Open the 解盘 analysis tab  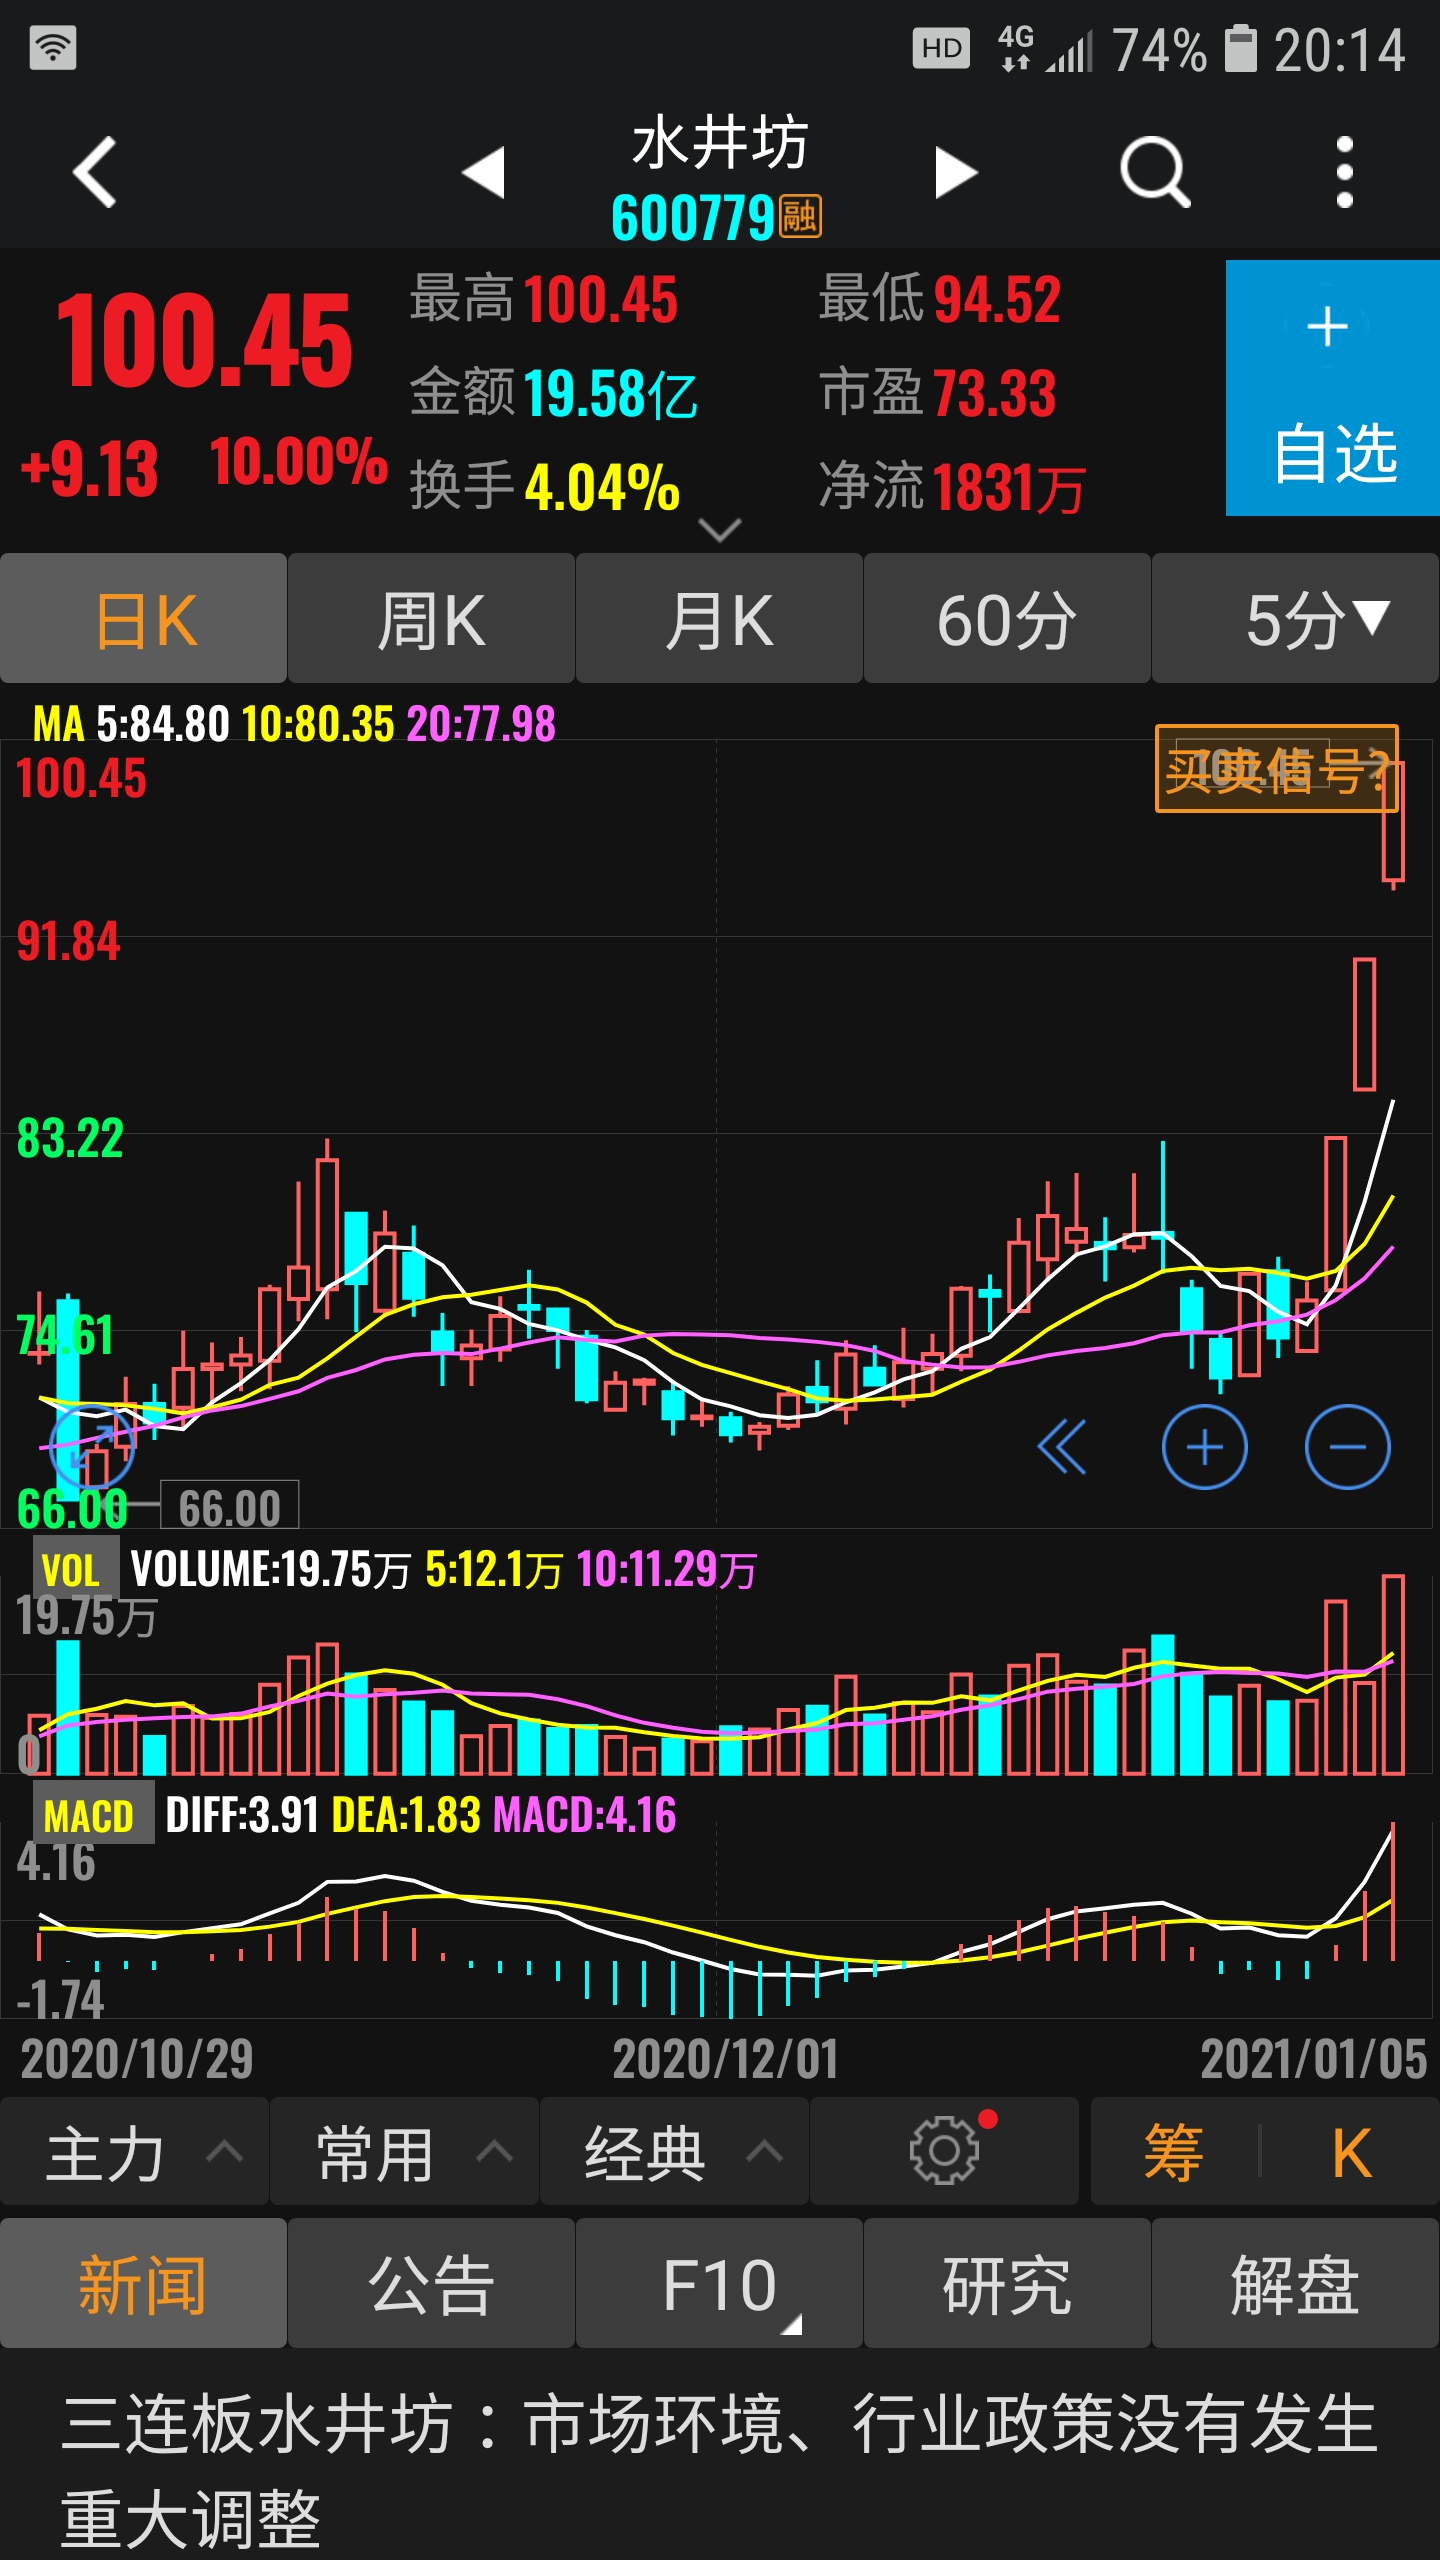[1296, 2285]
